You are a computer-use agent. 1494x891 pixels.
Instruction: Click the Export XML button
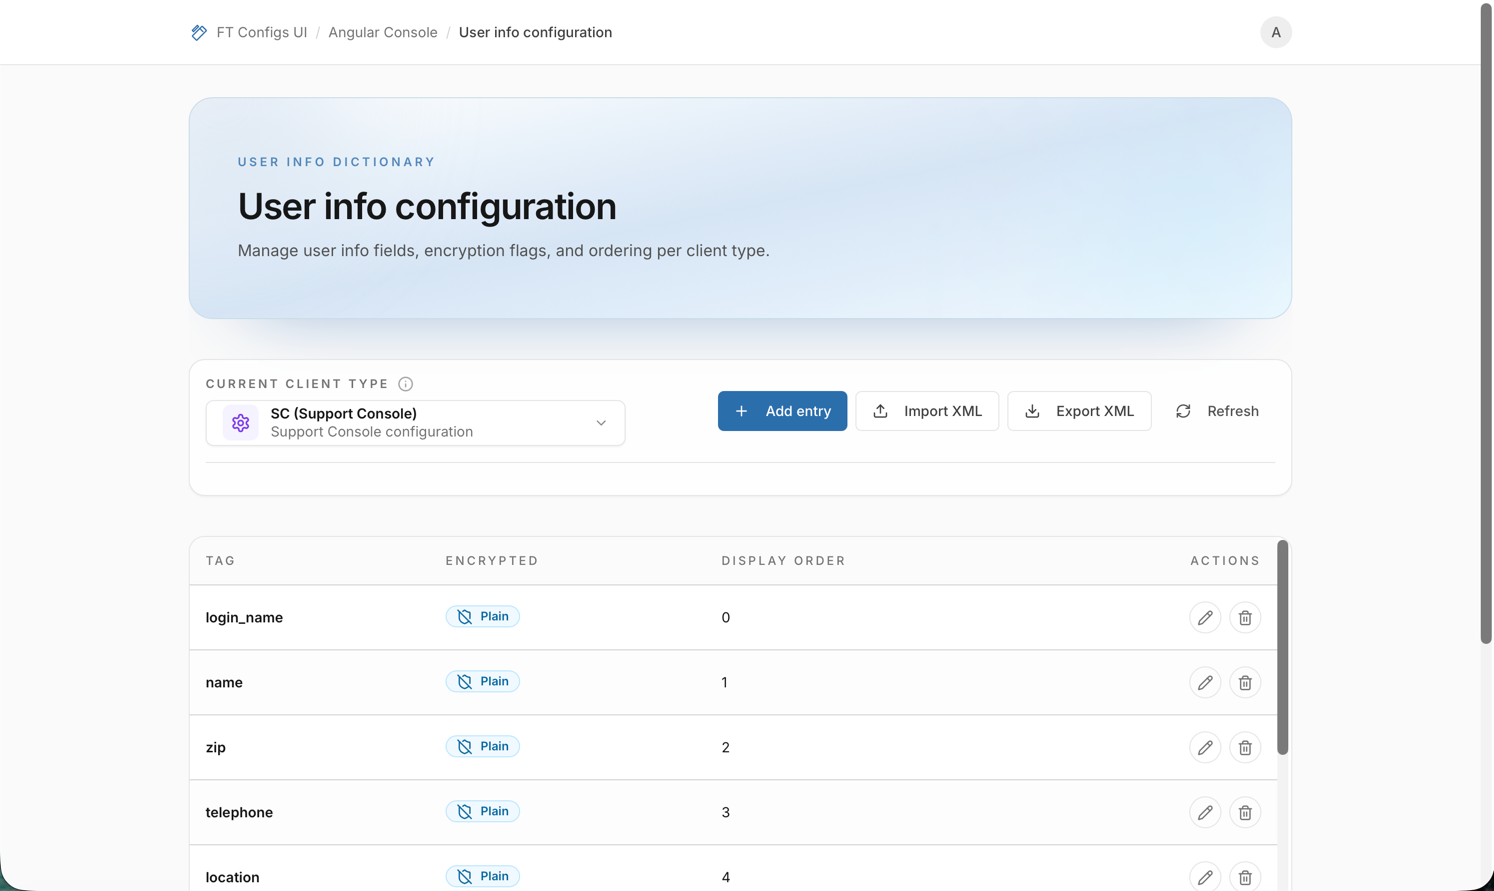[x=1078, y=411]
